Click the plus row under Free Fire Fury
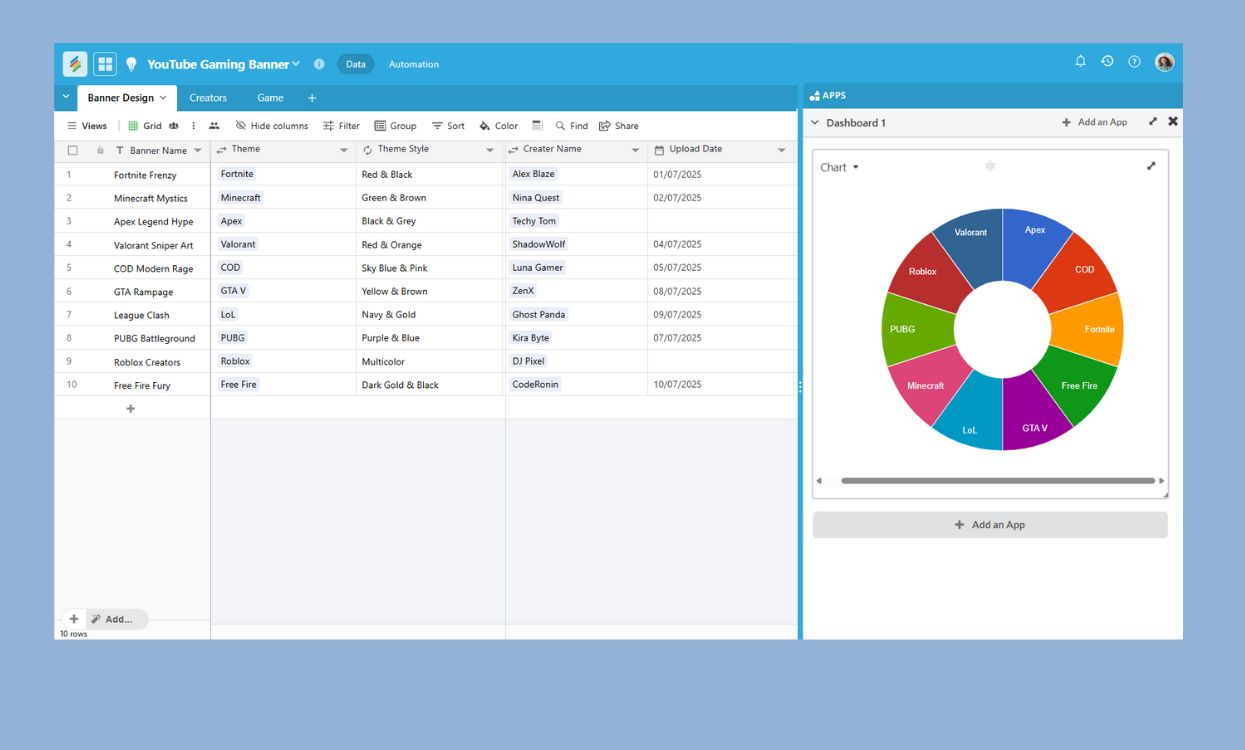This screenshot has height=750, width=1245. click(131, 408)
